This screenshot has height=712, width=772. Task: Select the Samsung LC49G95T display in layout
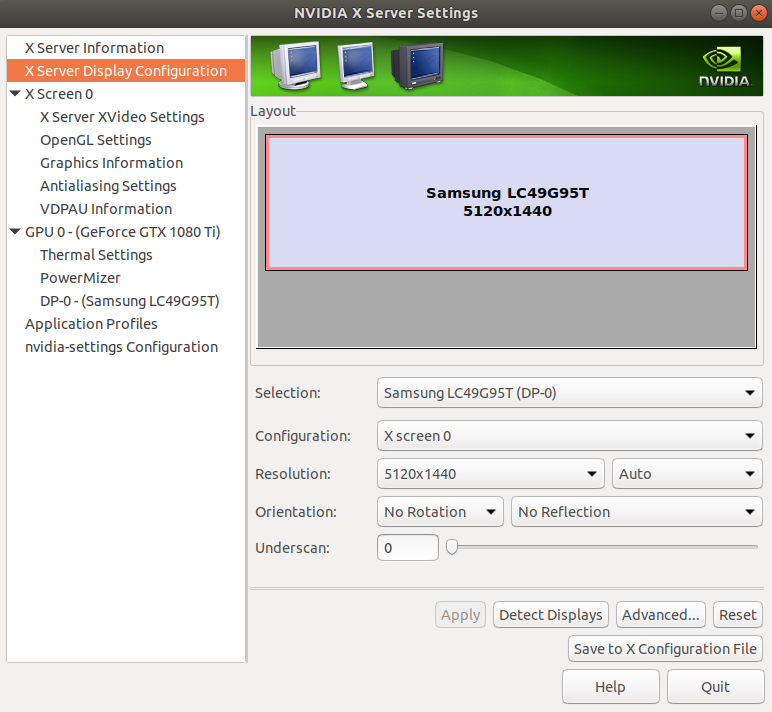(506, 202)
